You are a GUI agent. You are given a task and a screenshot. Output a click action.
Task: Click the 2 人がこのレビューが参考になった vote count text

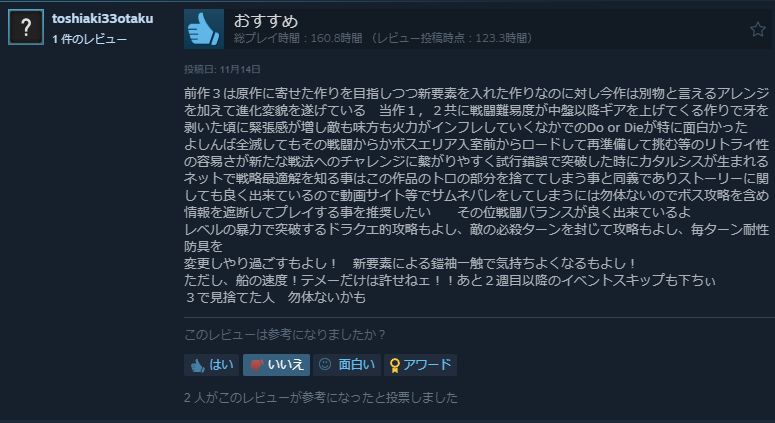click(321, 397)
